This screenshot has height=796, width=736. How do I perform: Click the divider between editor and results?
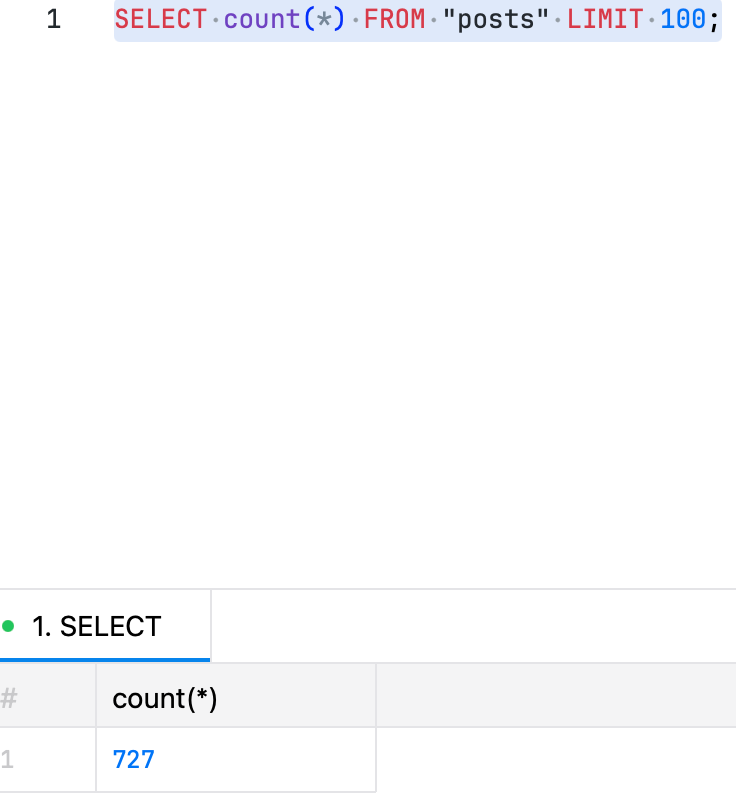click(368, 589)
